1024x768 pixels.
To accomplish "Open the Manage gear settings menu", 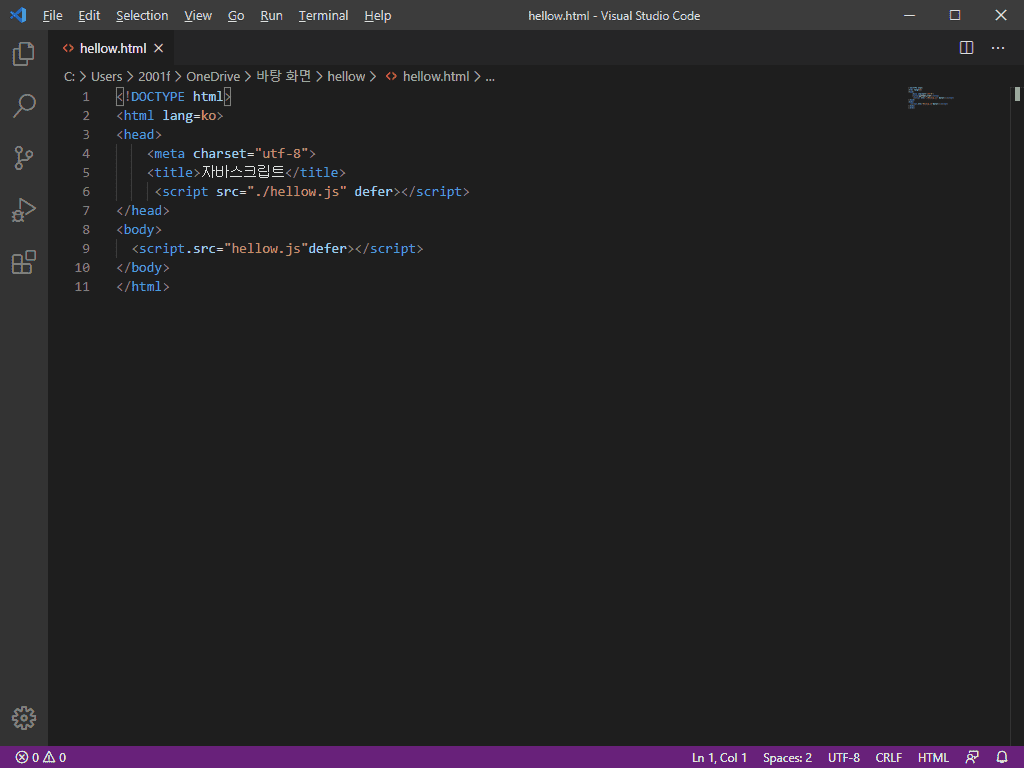I will (x=24, y=717).
